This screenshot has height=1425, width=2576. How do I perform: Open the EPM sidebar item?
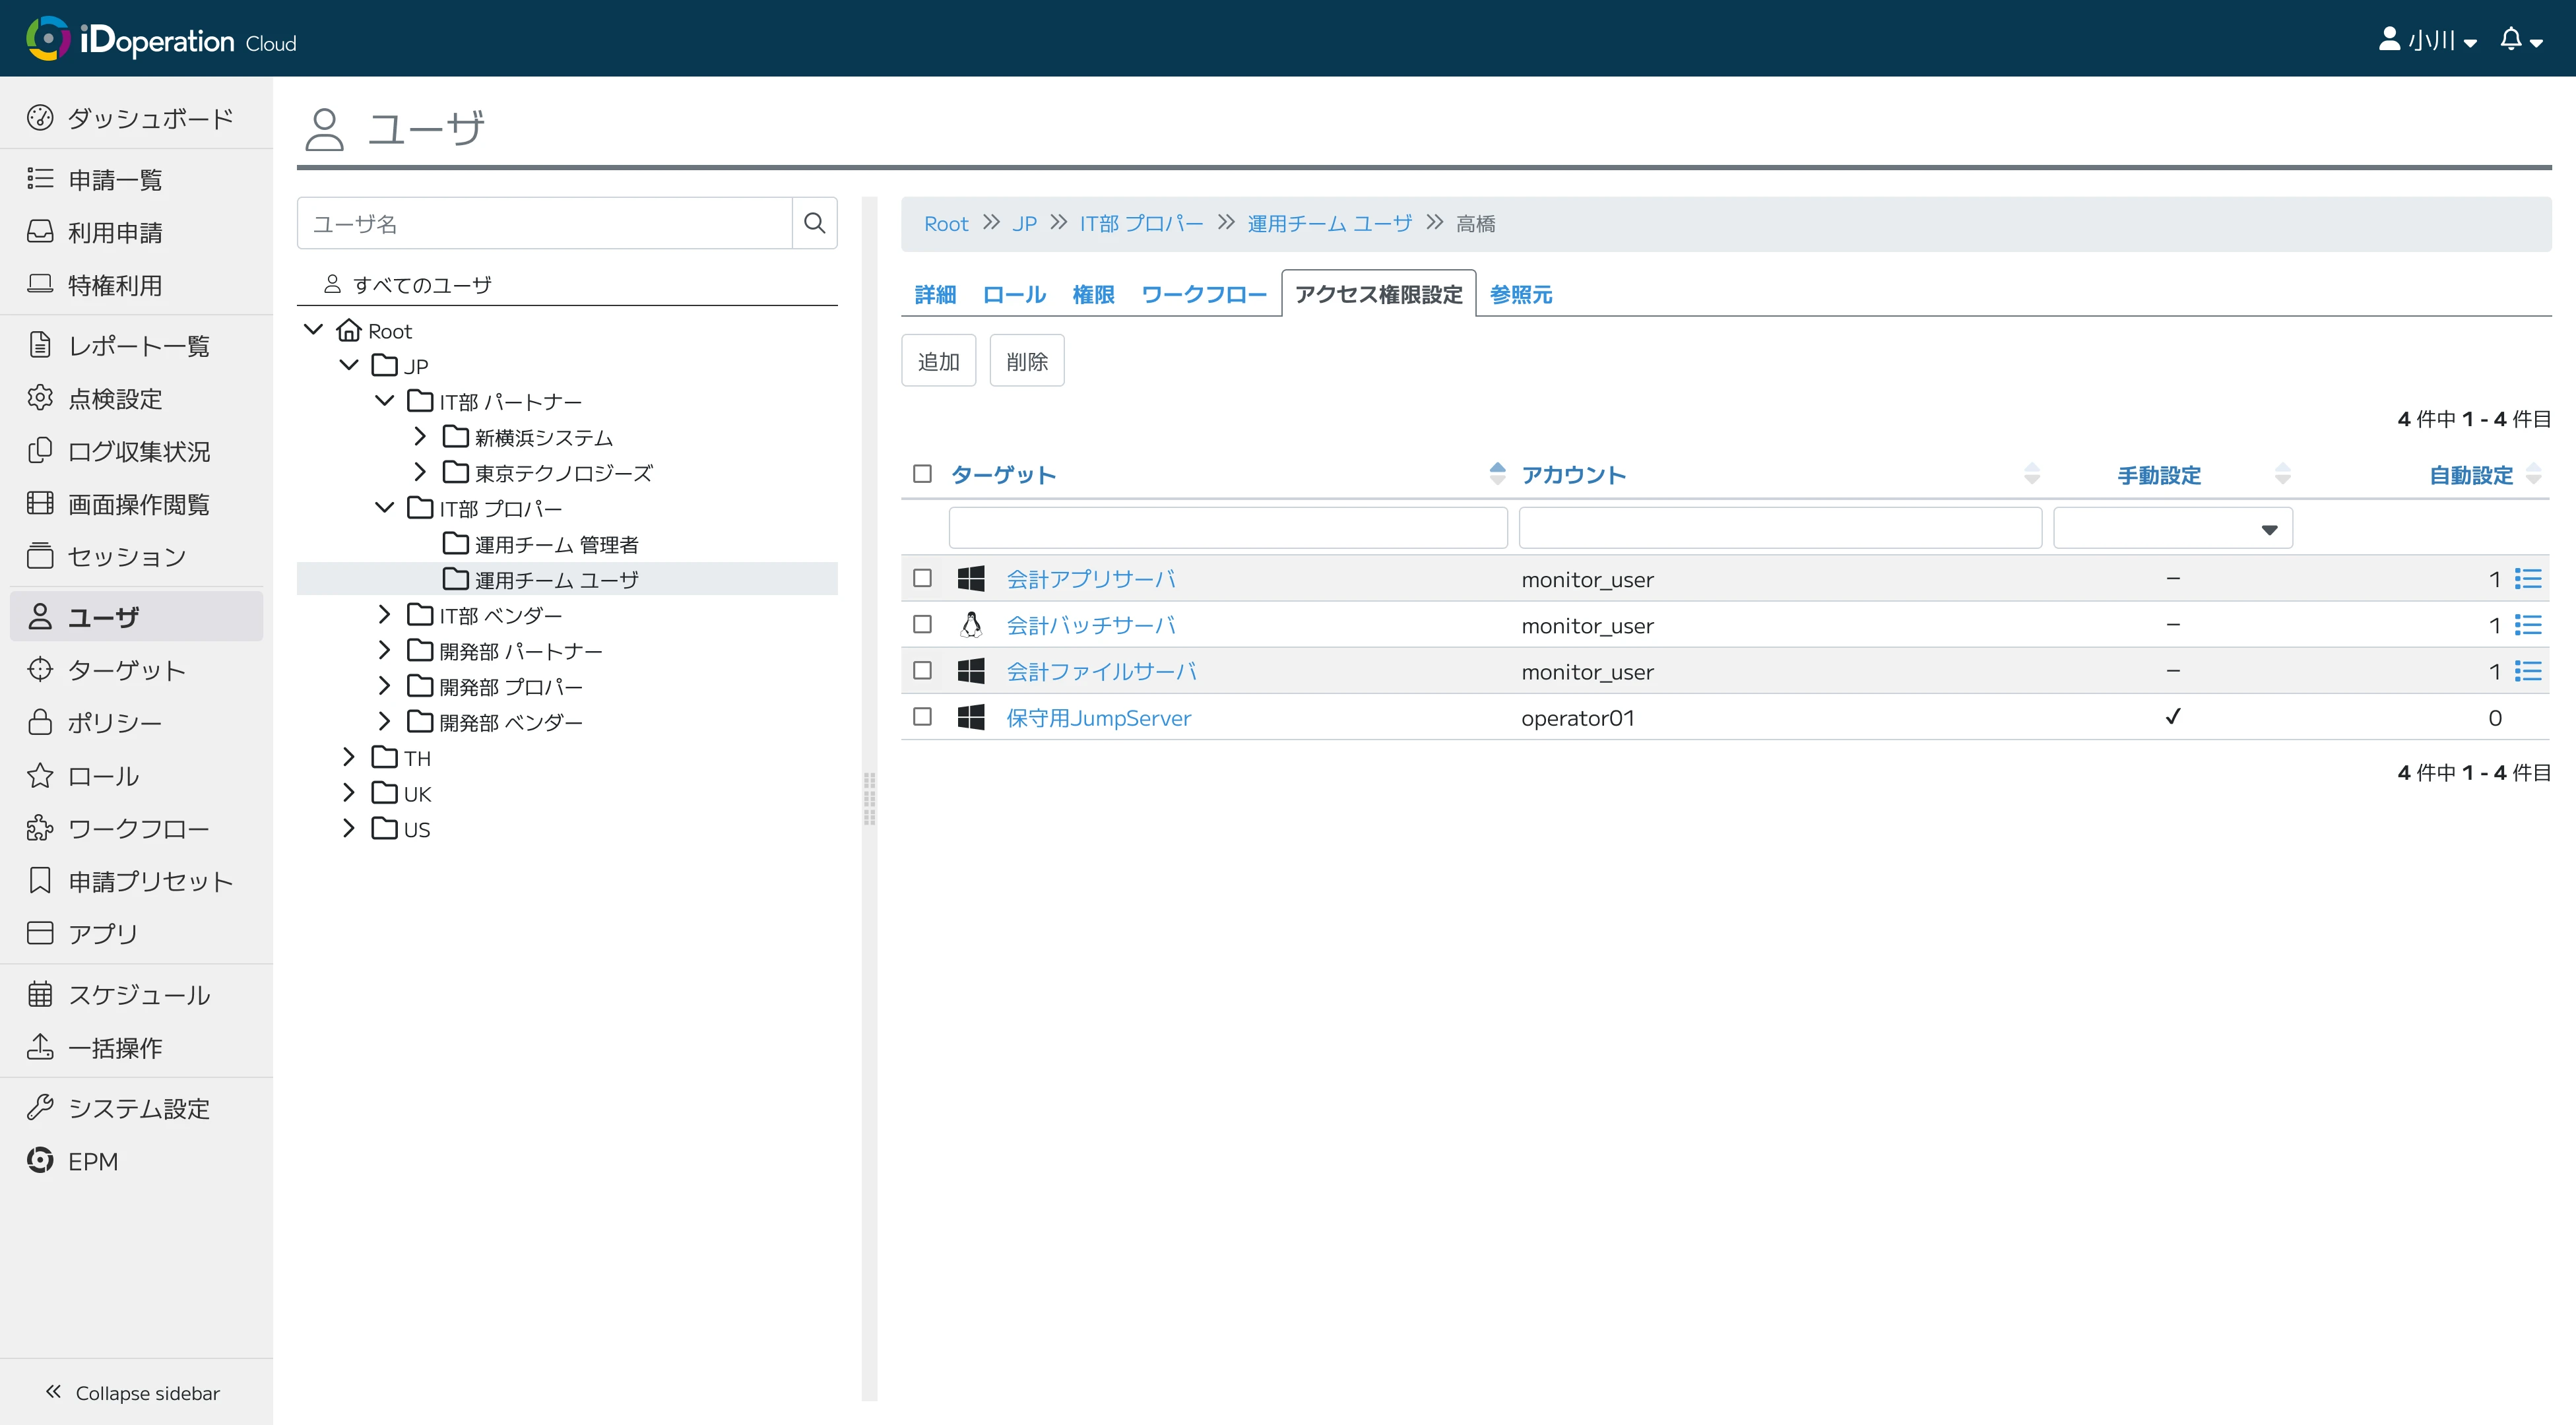pos(92,1161)
